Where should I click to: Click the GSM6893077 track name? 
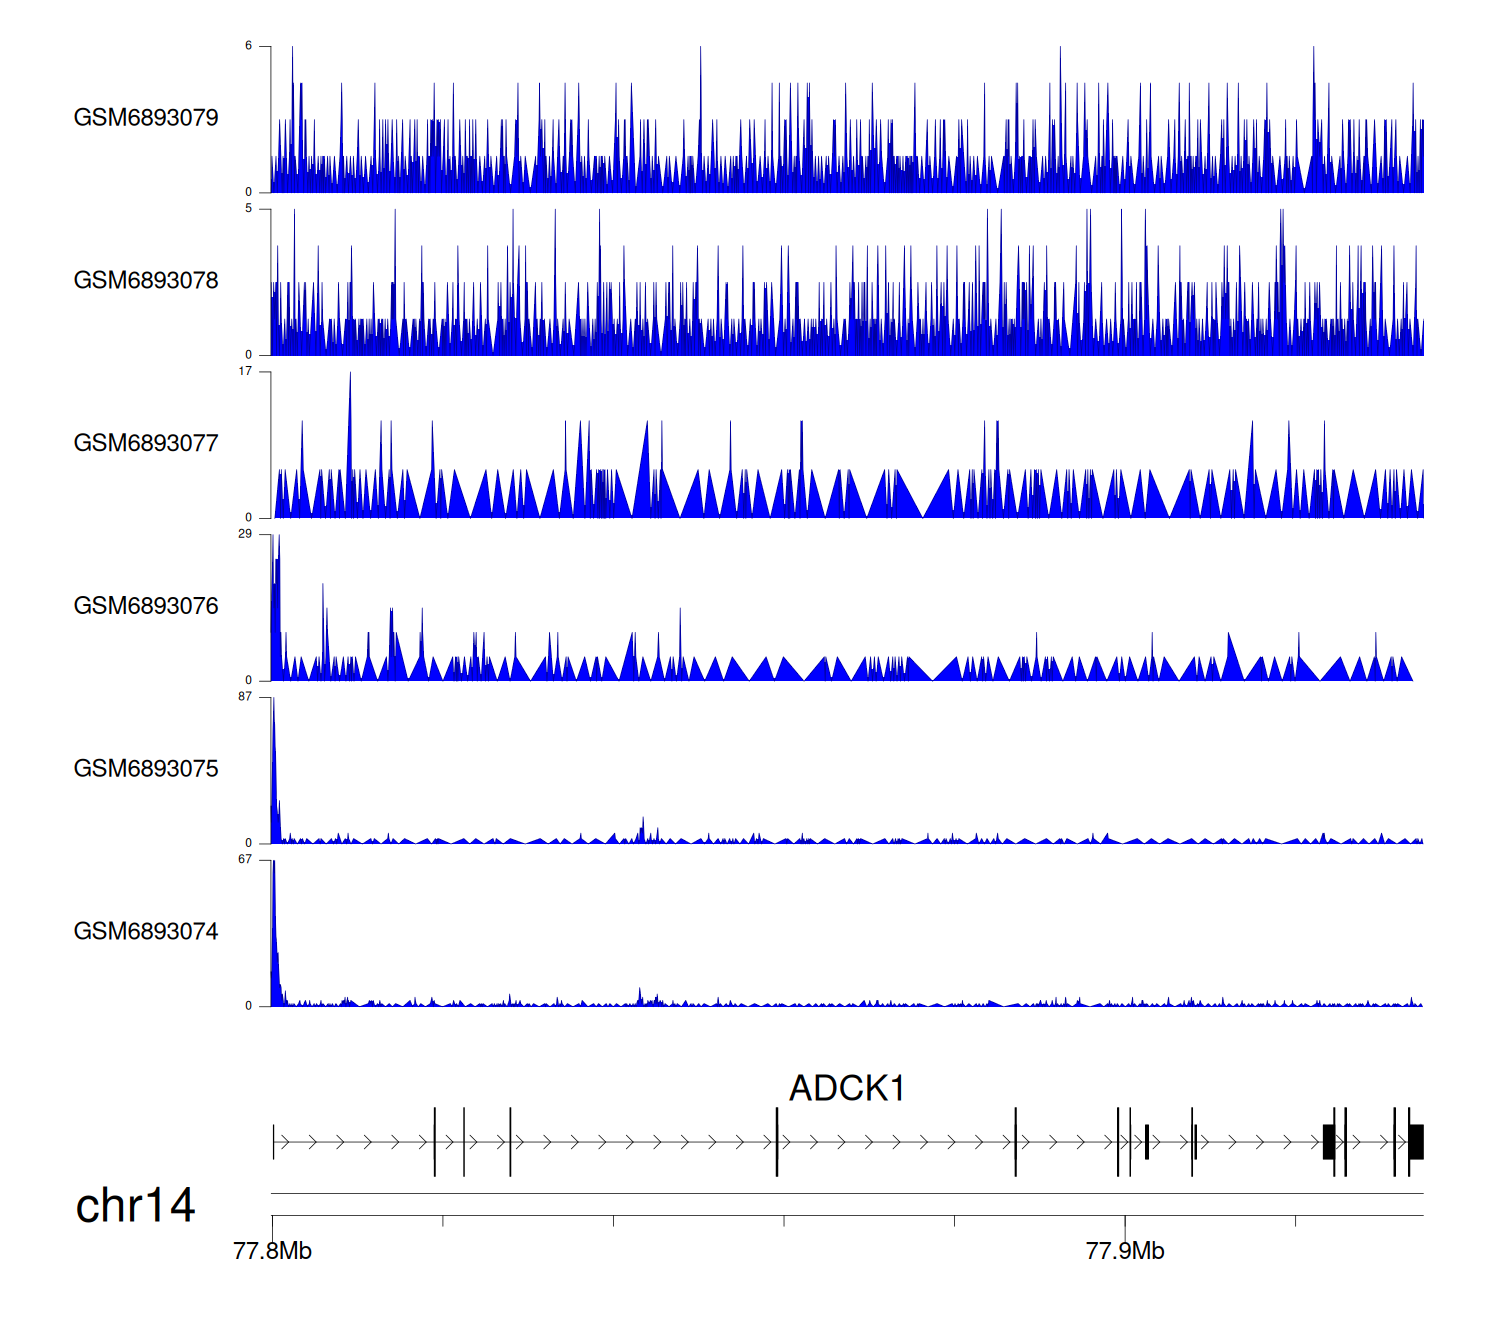point(146,444)
